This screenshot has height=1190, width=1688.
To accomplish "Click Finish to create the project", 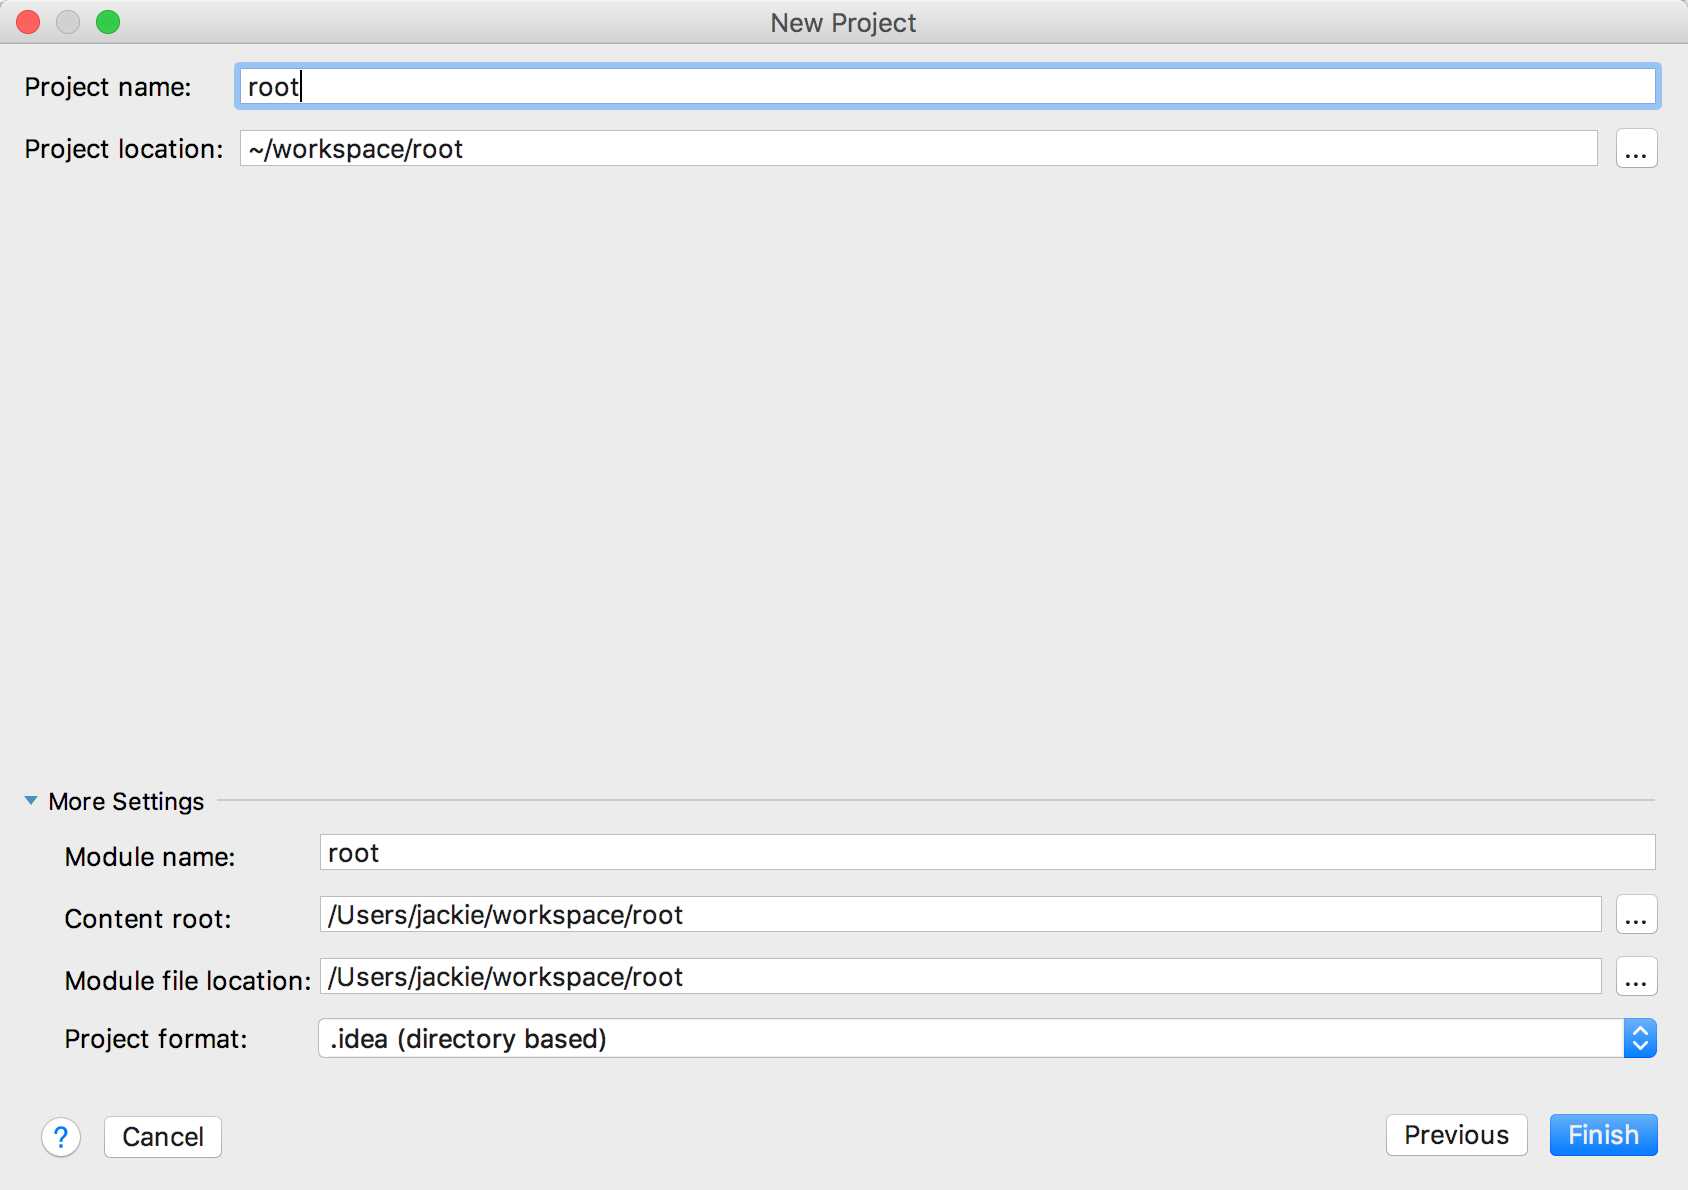I will click(x=1603, y=1135).
